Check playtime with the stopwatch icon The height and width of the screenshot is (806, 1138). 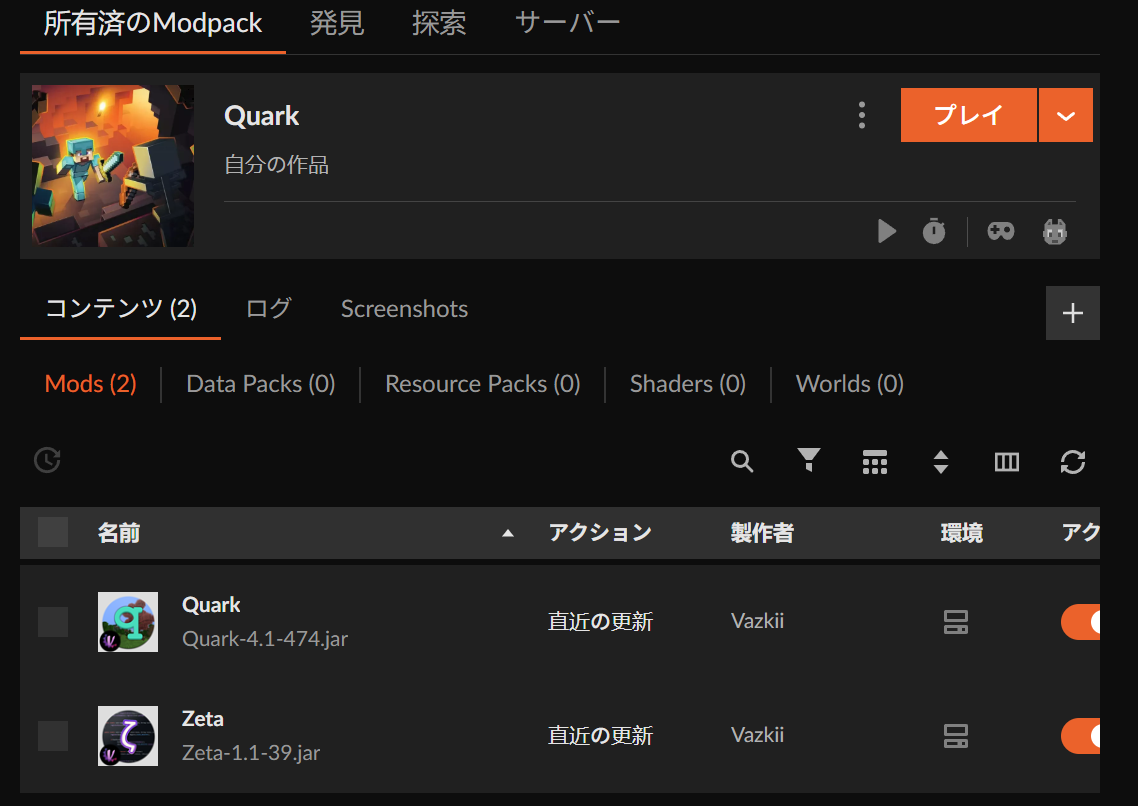[934, 231]
